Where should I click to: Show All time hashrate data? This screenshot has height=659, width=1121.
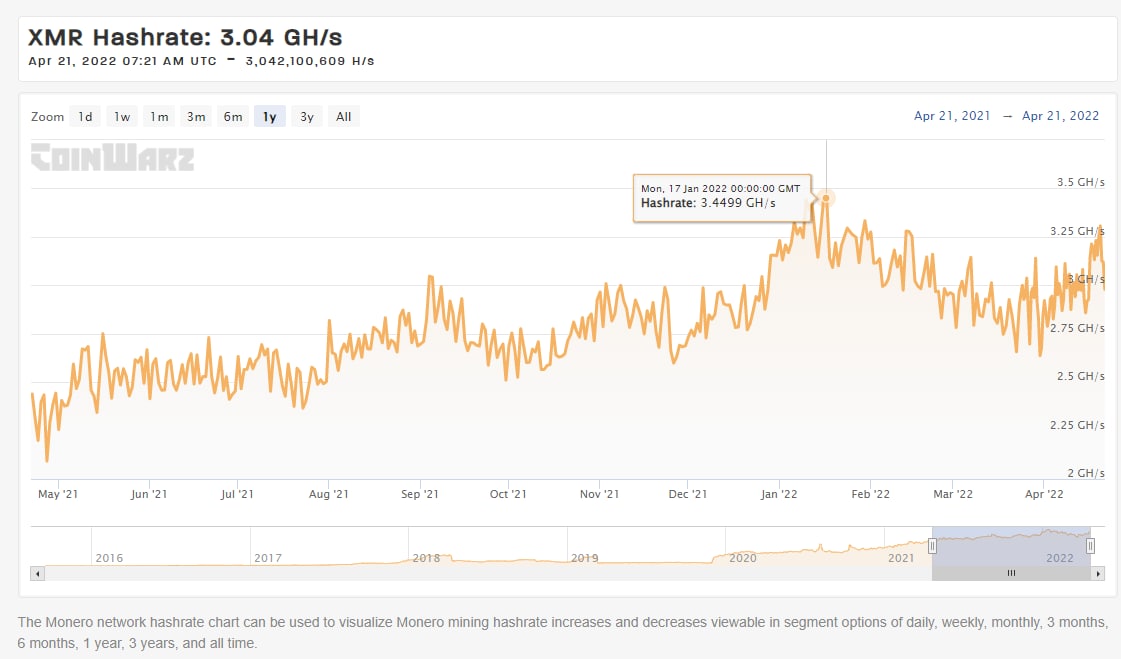click(x=344, y=117)
